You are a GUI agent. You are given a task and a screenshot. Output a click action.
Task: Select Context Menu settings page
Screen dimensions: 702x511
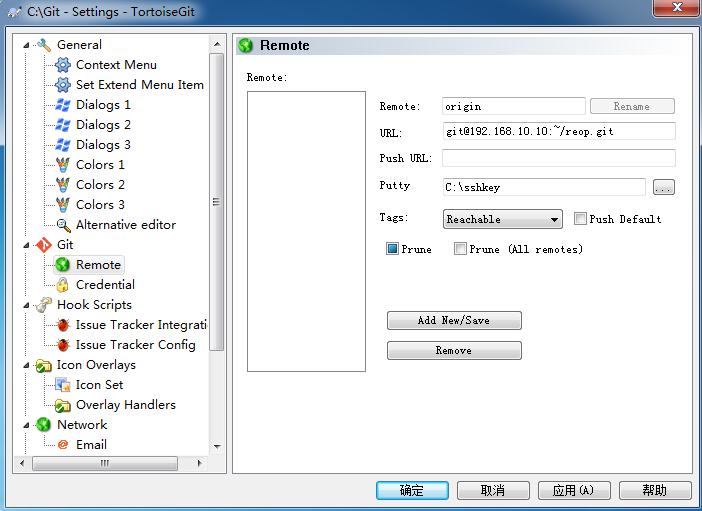coord(116,65)
